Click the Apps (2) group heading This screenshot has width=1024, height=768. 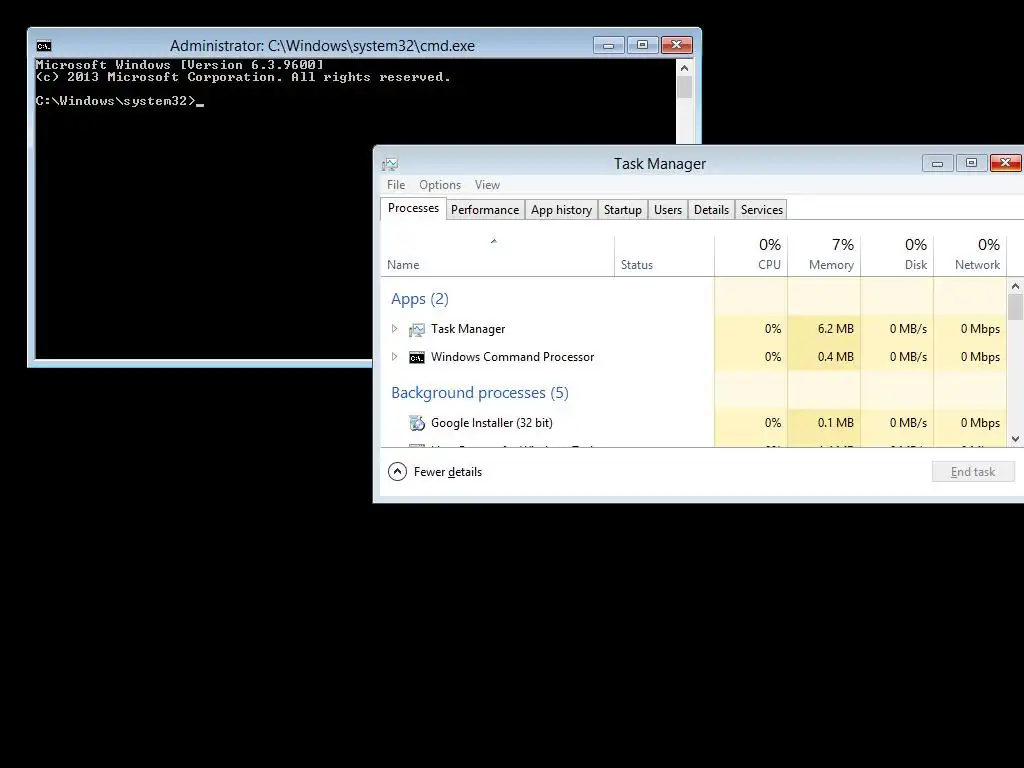pyautogui.click(x=420, y=299)
